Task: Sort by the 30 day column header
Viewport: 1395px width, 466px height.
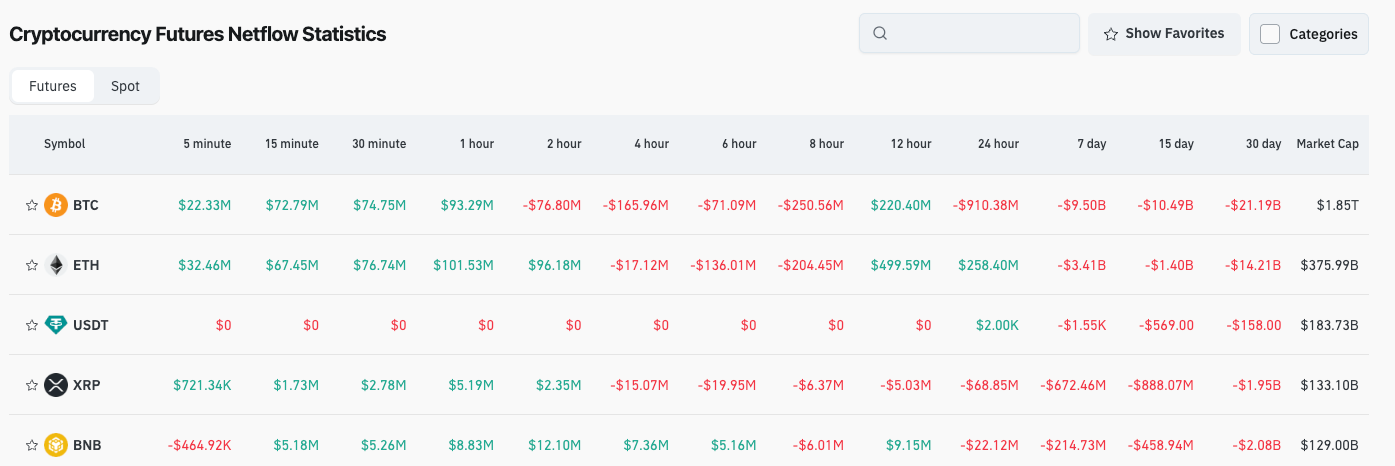Action: 1263,144
